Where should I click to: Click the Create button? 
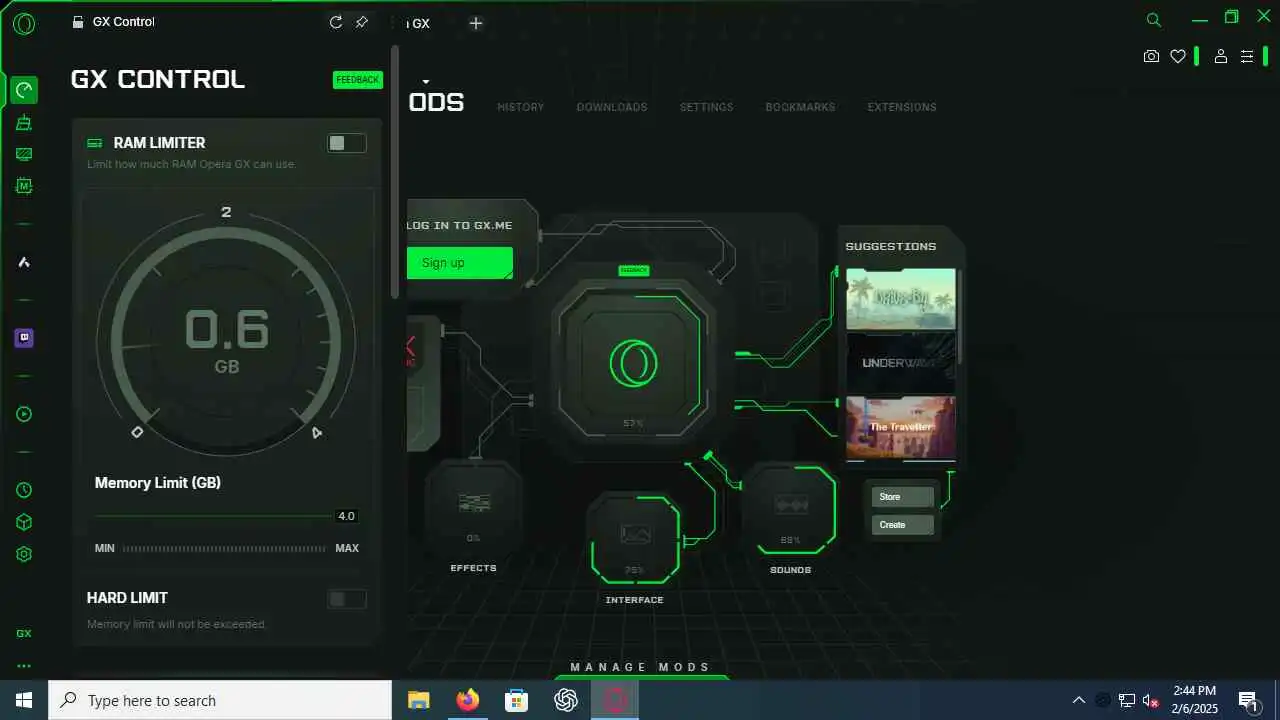pos(902,525)
